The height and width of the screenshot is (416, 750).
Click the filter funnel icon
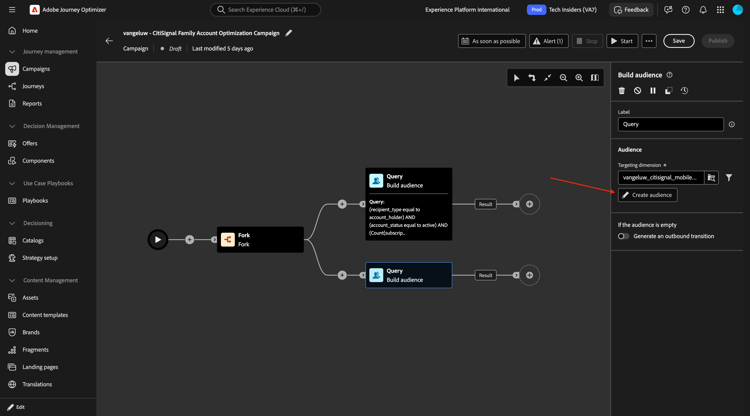click(728, 178)
